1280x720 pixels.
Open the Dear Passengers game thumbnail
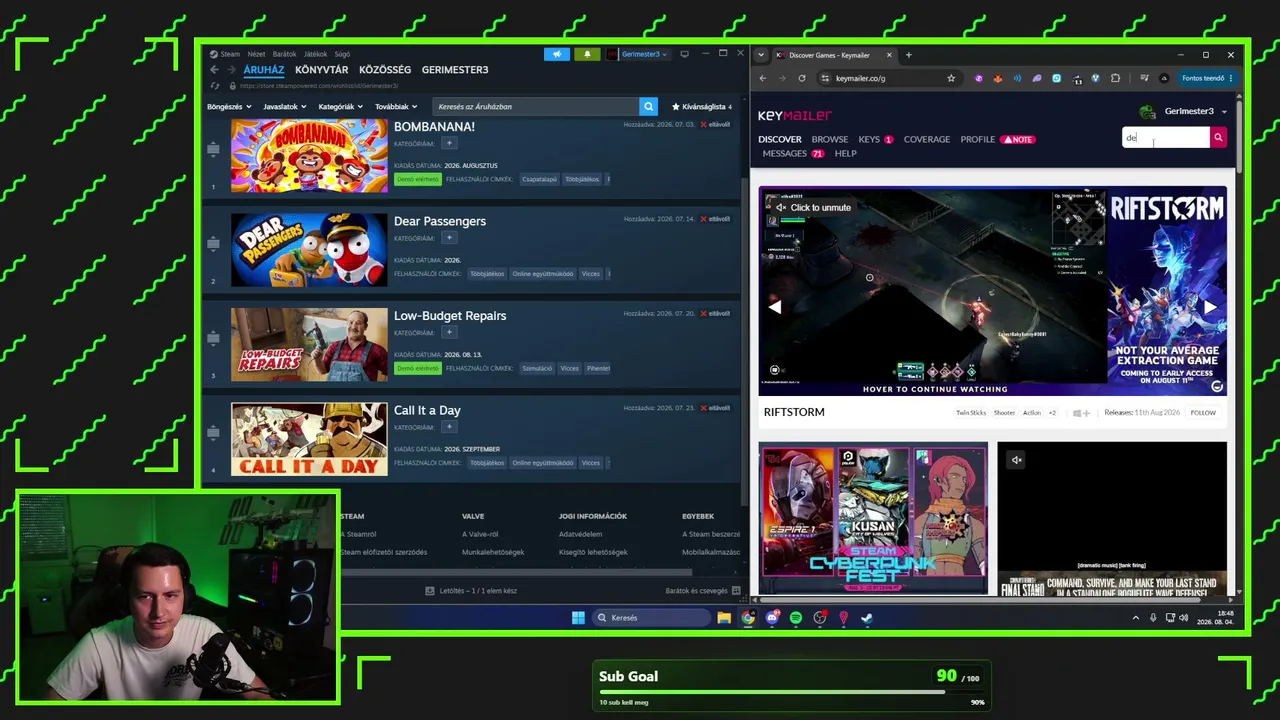pos(309,250)
